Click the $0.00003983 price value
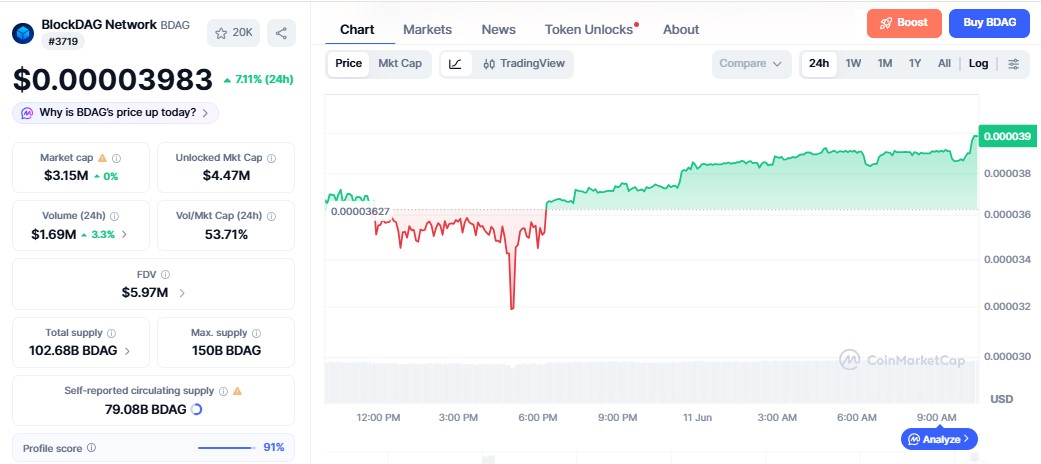 112,80
